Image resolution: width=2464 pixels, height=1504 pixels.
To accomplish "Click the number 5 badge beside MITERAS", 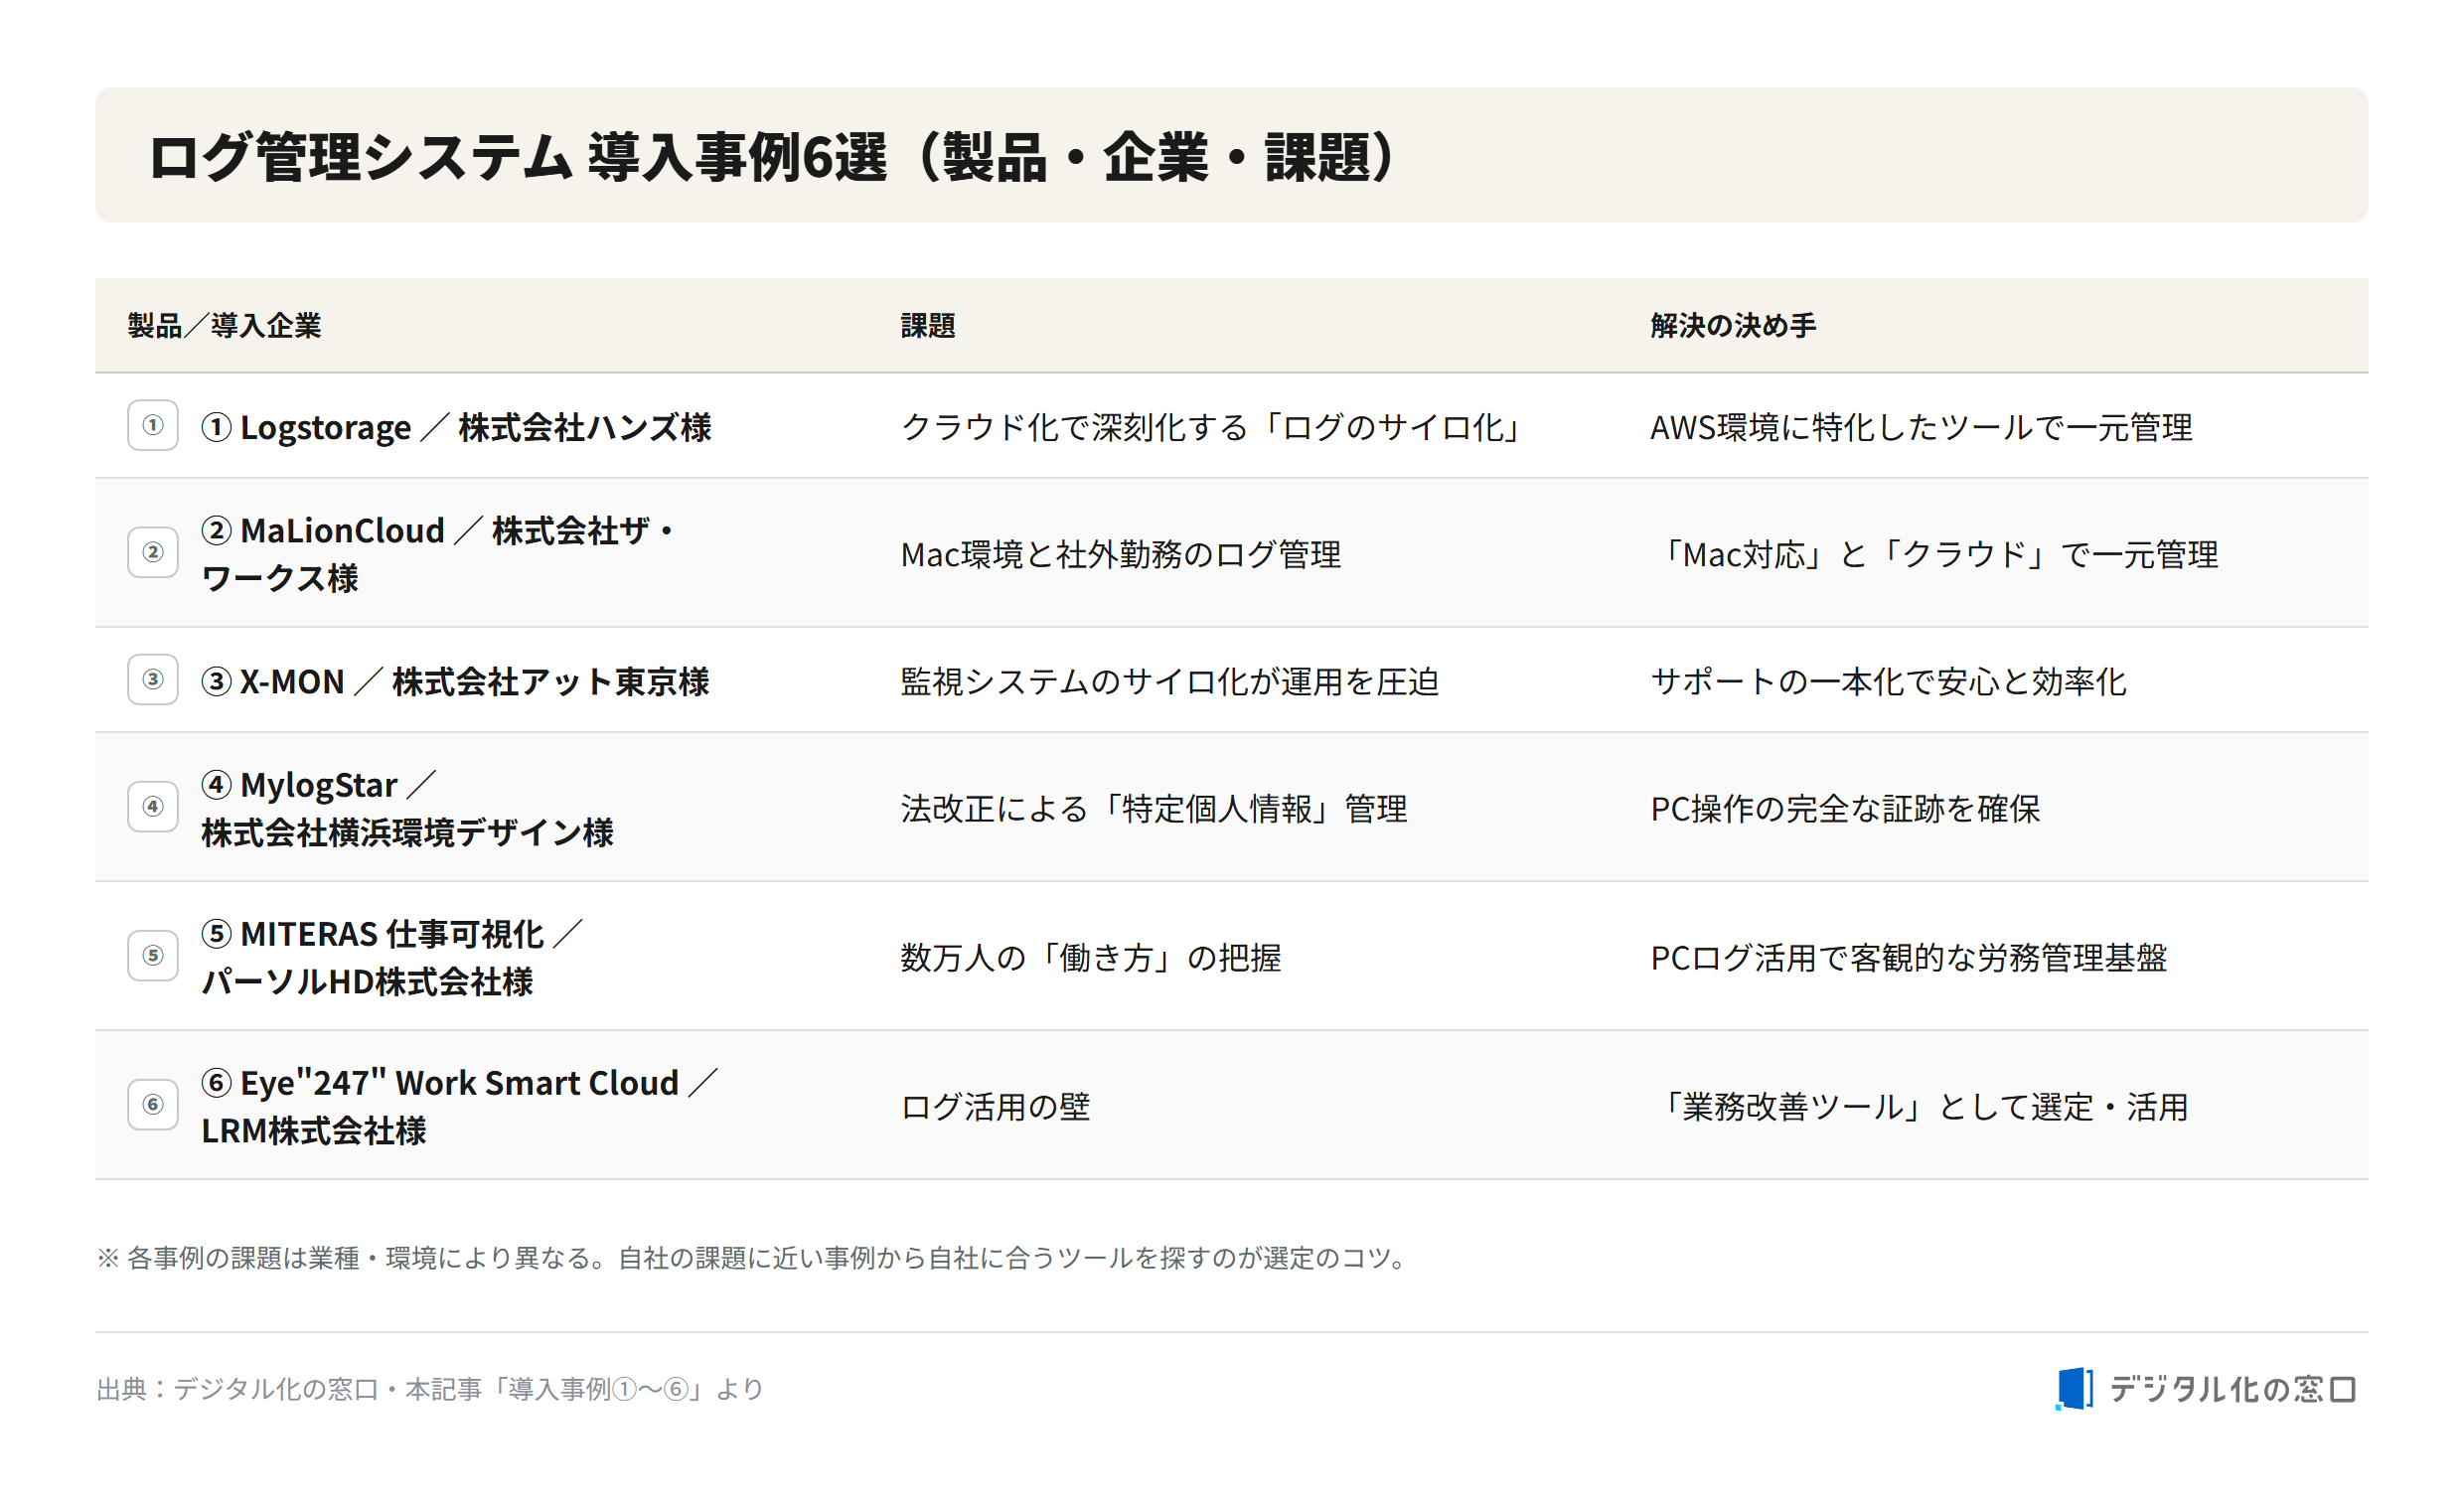I will [153, 956].
